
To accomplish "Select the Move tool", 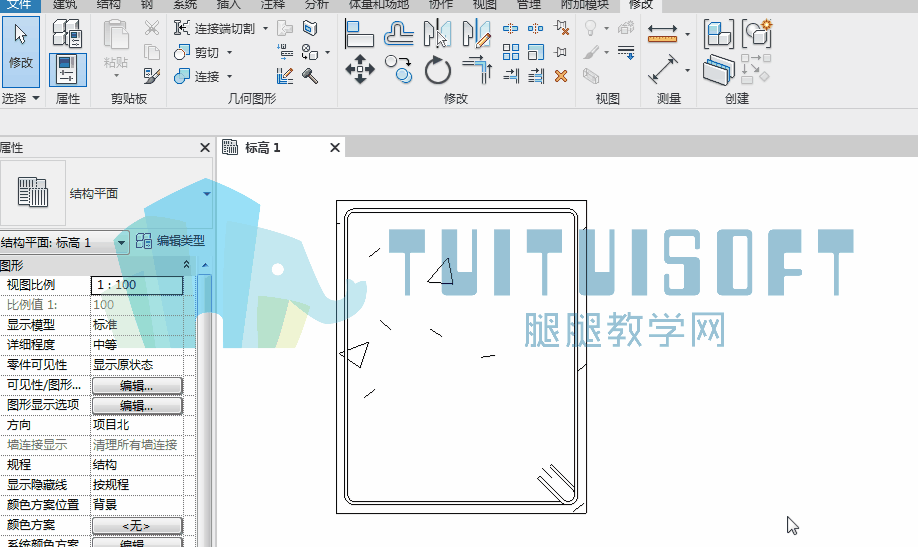I will point(359,70).
